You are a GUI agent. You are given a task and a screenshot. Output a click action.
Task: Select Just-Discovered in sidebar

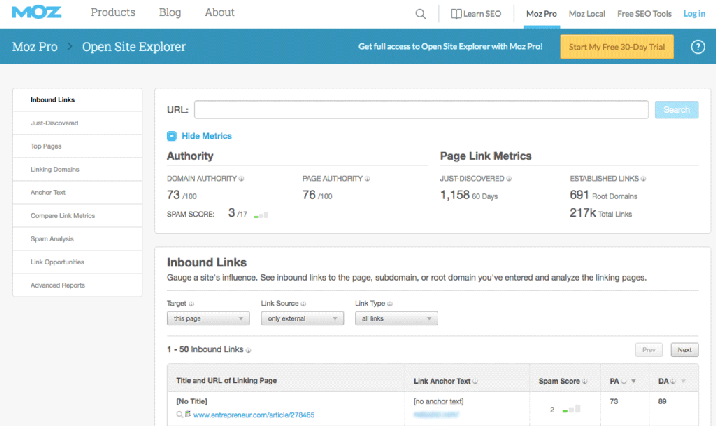[x=78, y=123]
